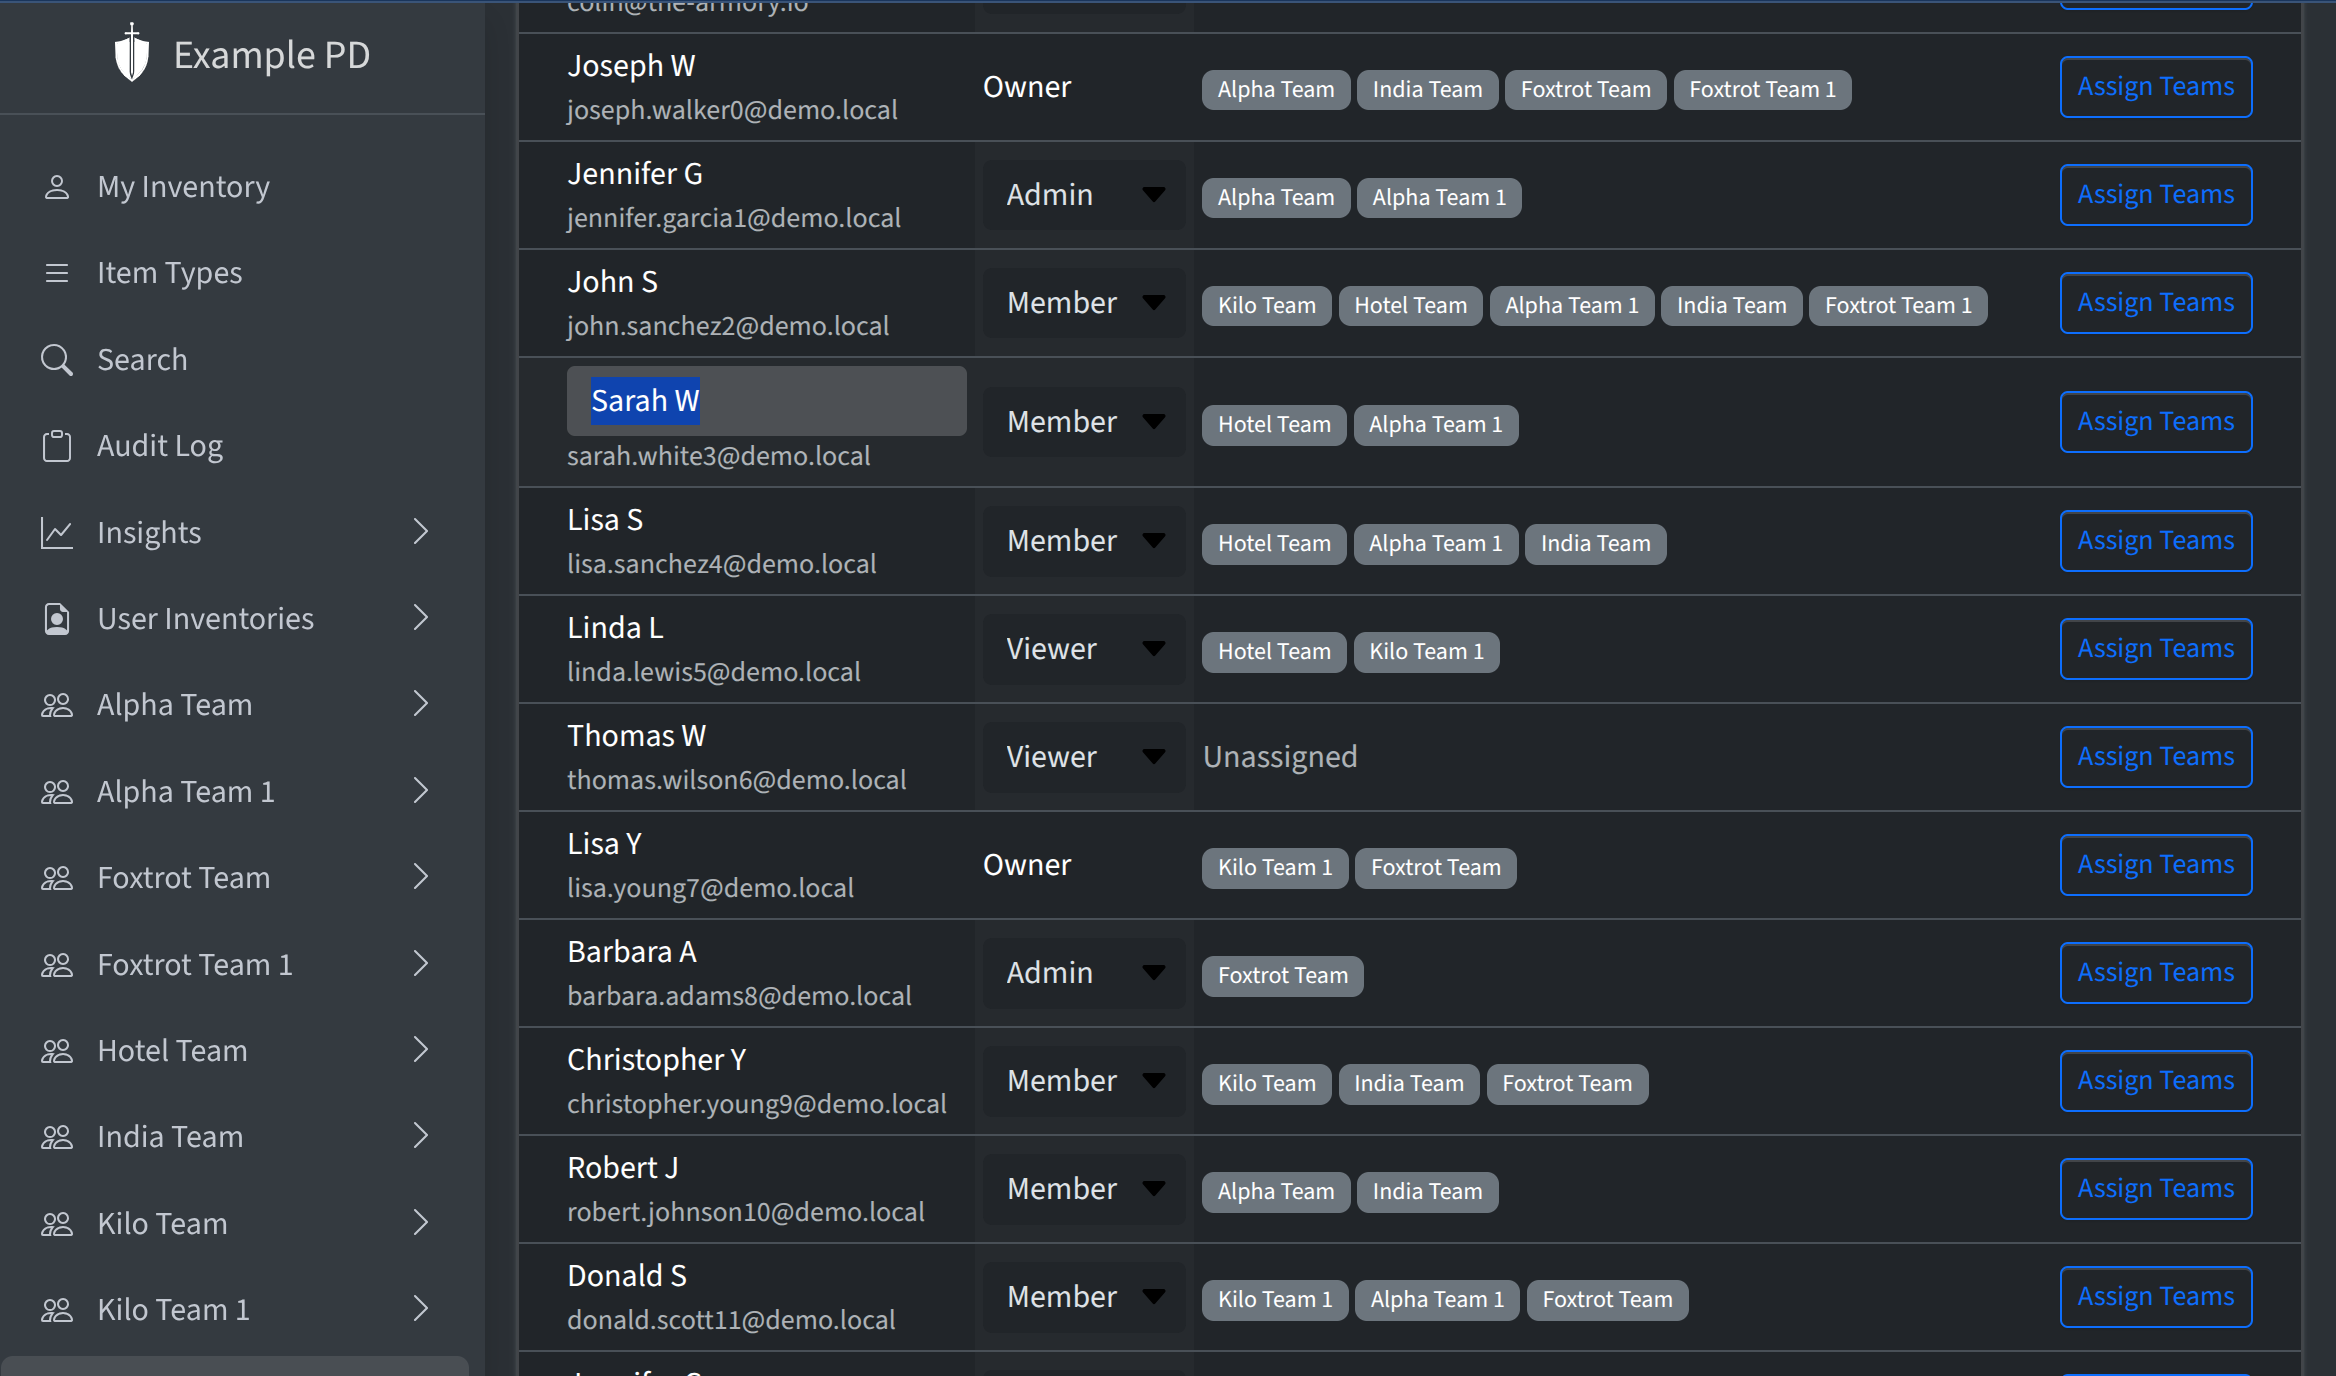Click Assign Teams for Joseph W
2336x1376 pixels.
pos(2155,87)
